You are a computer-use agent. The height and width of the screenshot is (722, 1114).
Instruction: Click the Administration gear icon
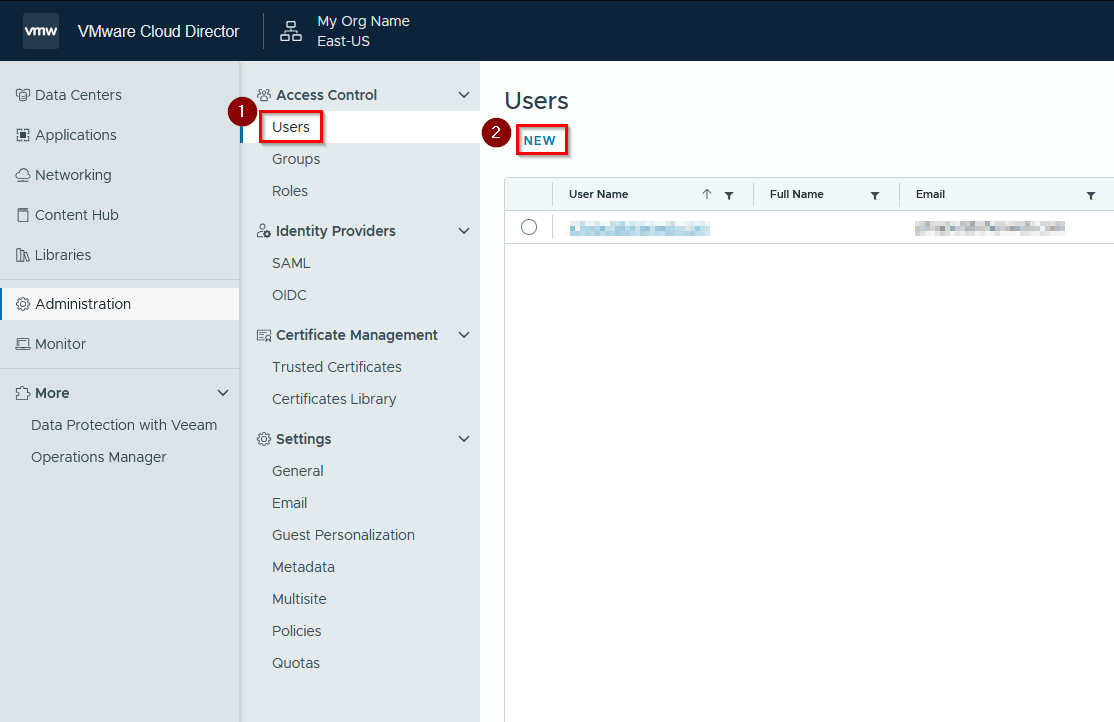tap(23, 304)
